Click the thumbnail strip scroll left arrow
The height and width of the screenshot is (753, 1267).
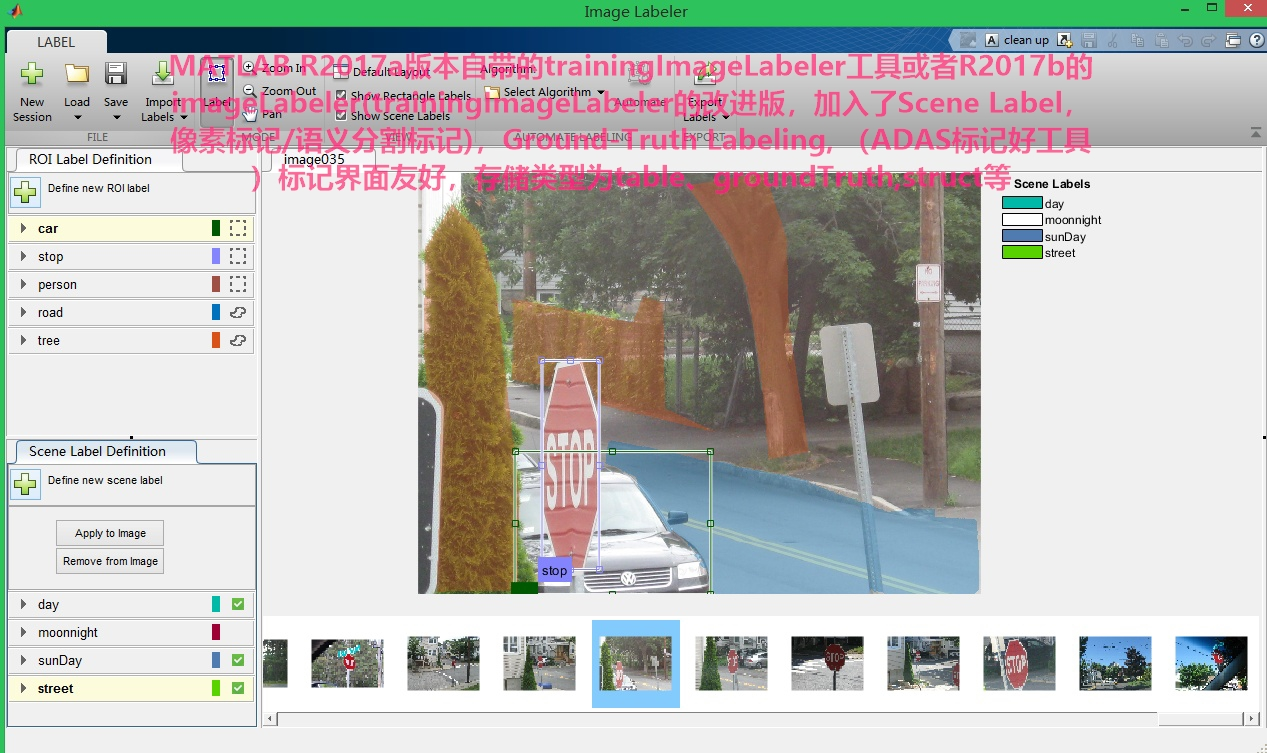tap(269, 719)
